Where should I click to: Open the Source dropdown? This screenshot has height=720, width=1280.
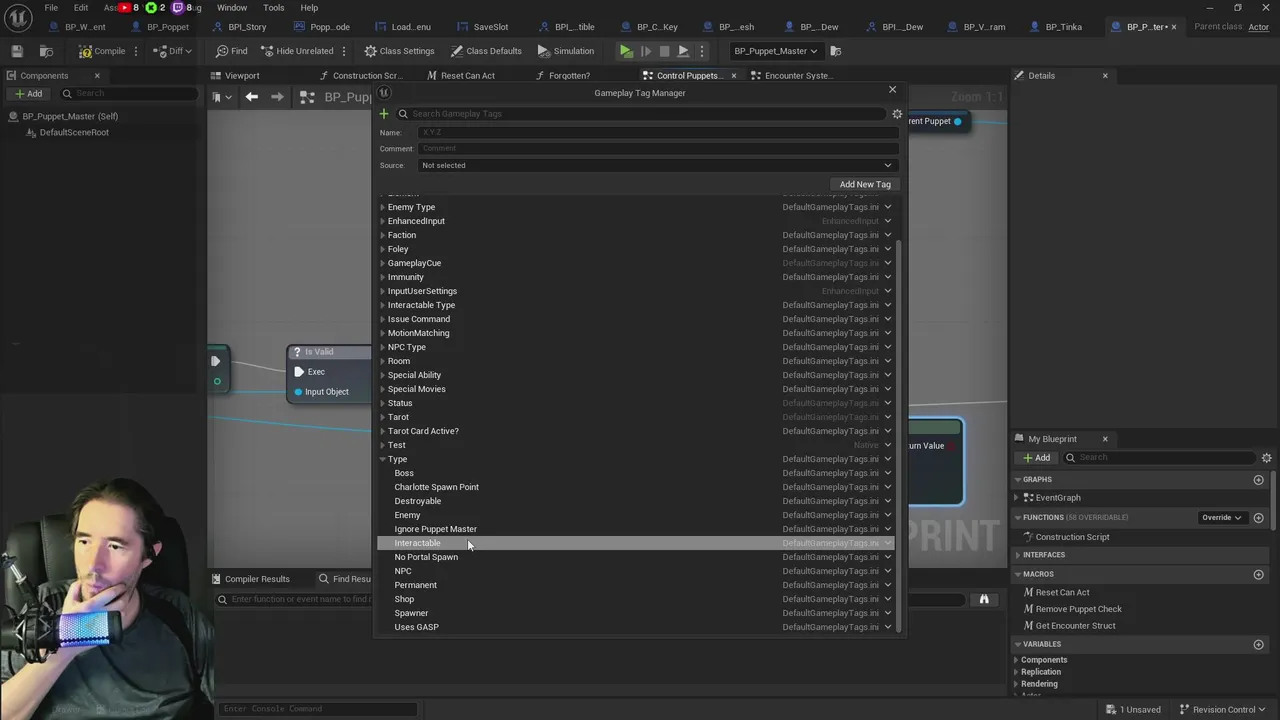657,166
